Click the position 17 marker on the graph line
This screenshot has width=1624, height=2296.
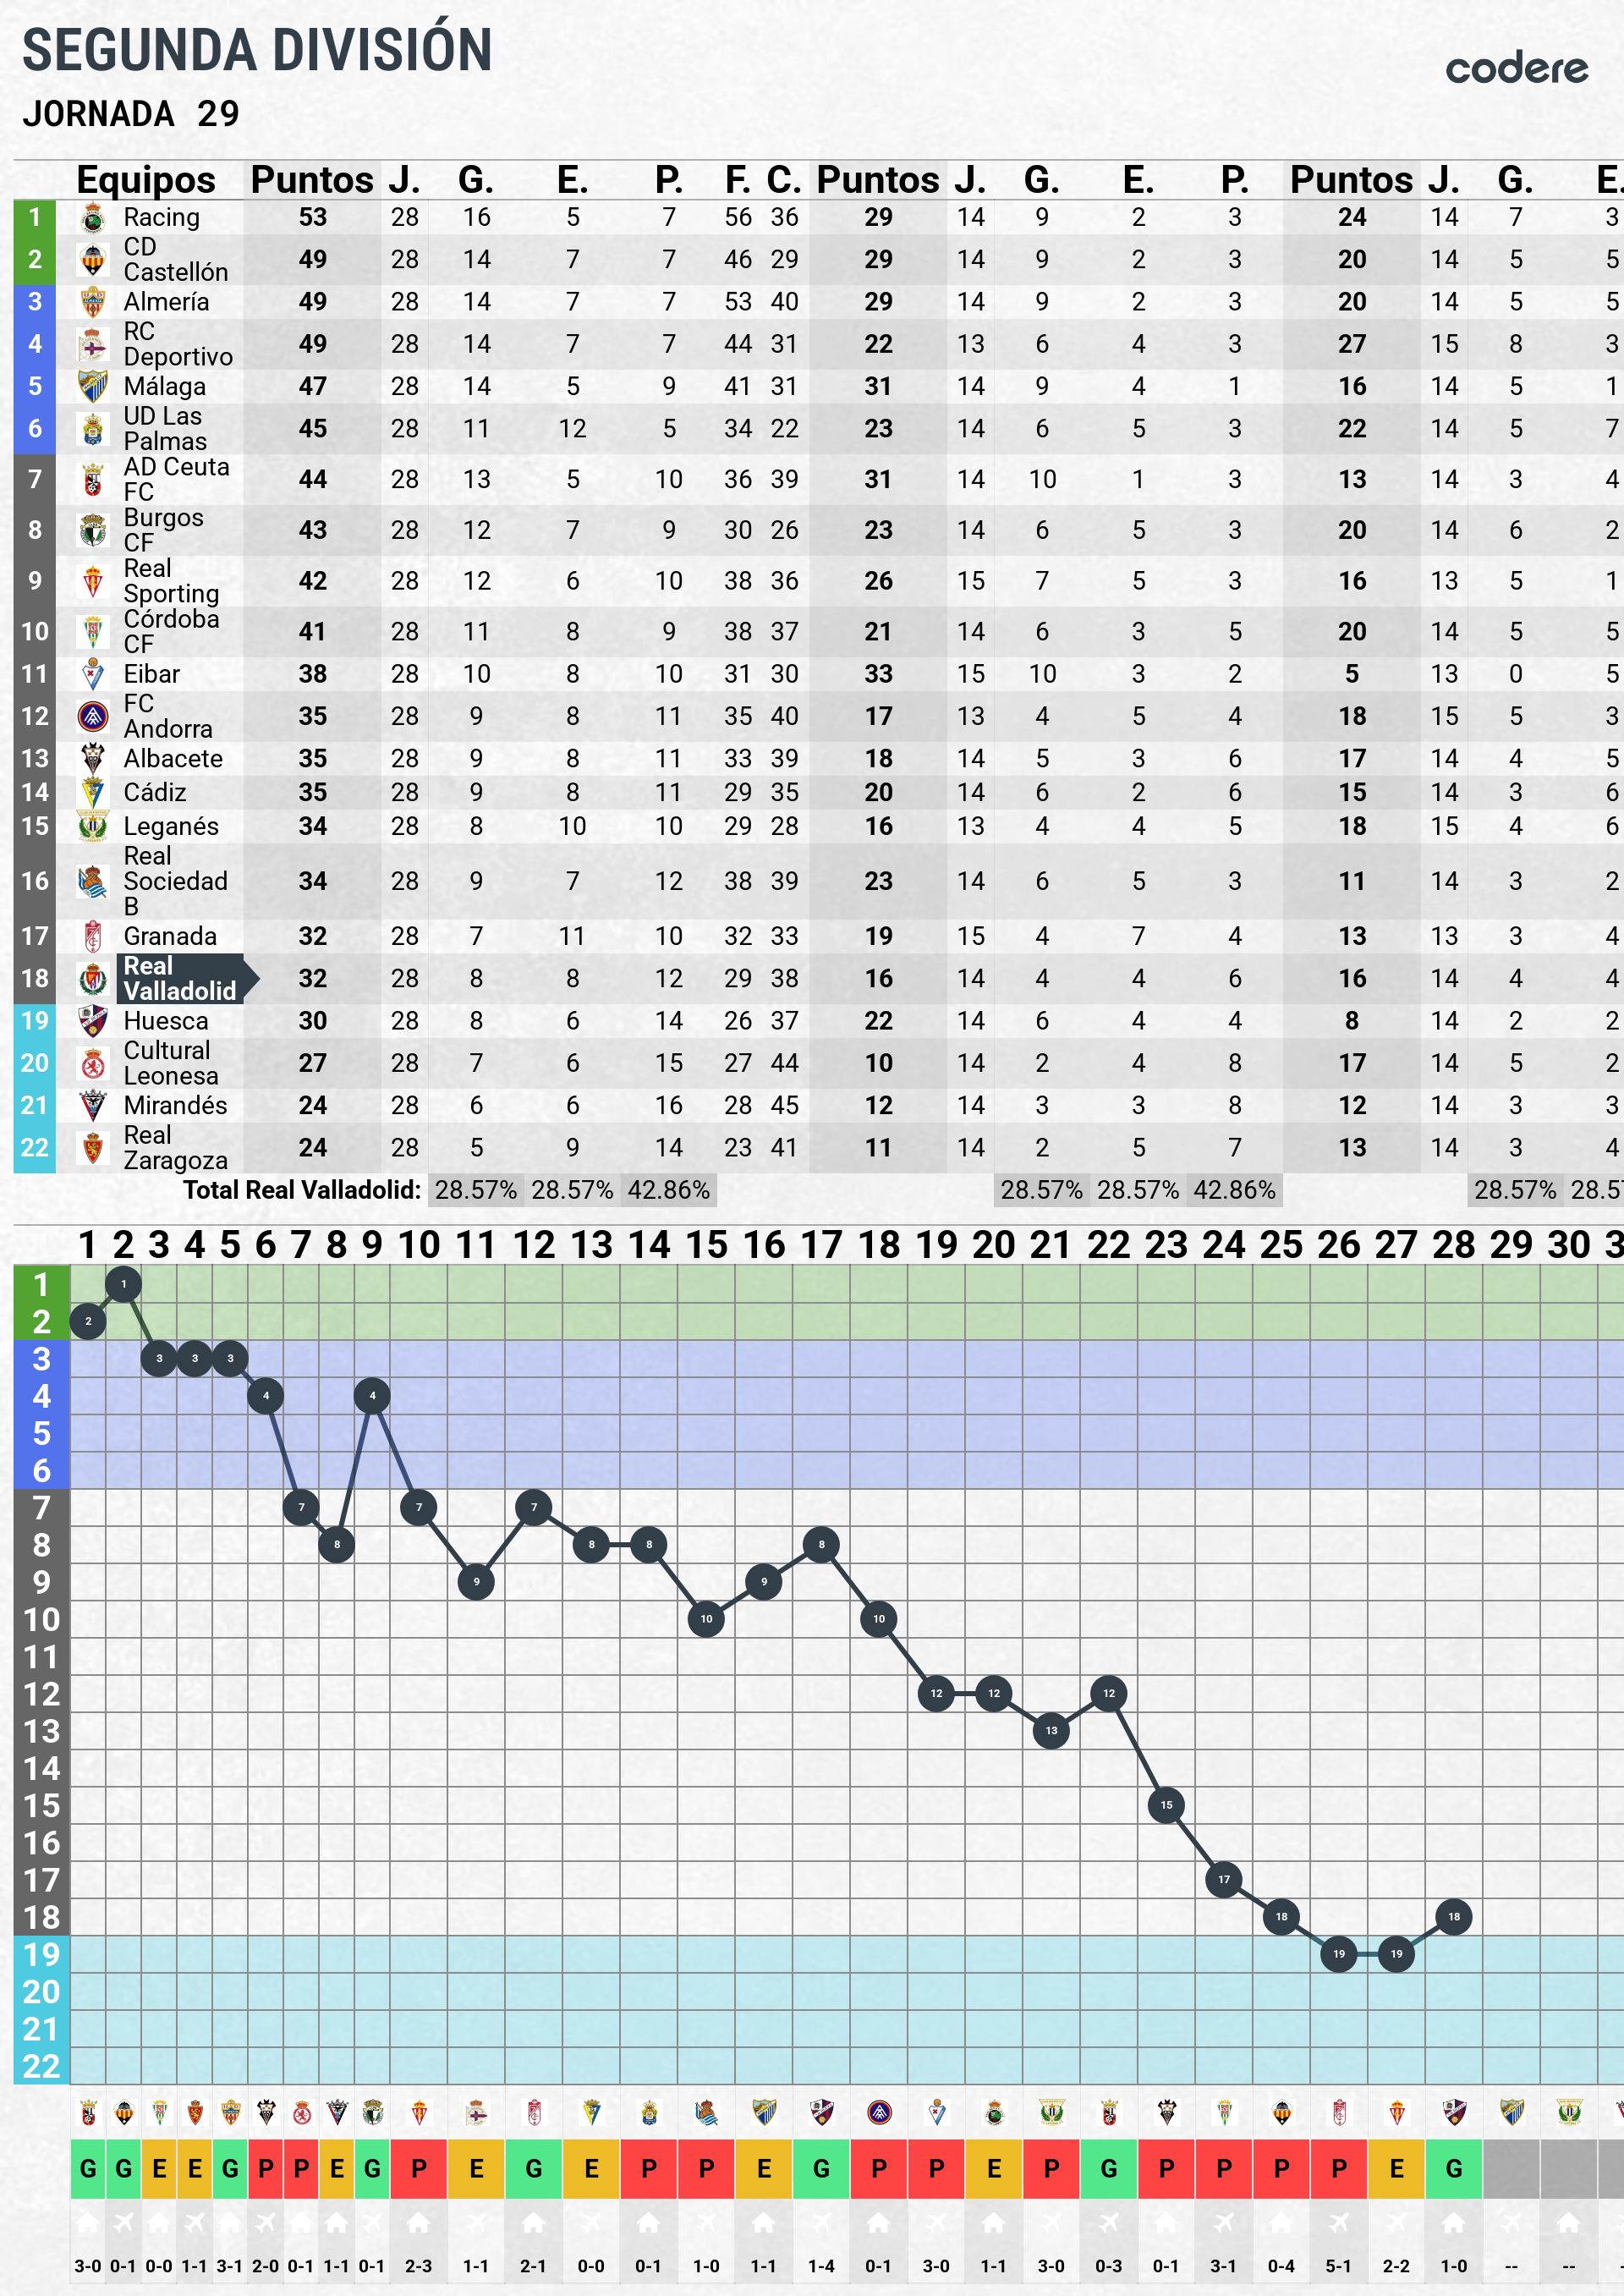coord(1223,1879)
